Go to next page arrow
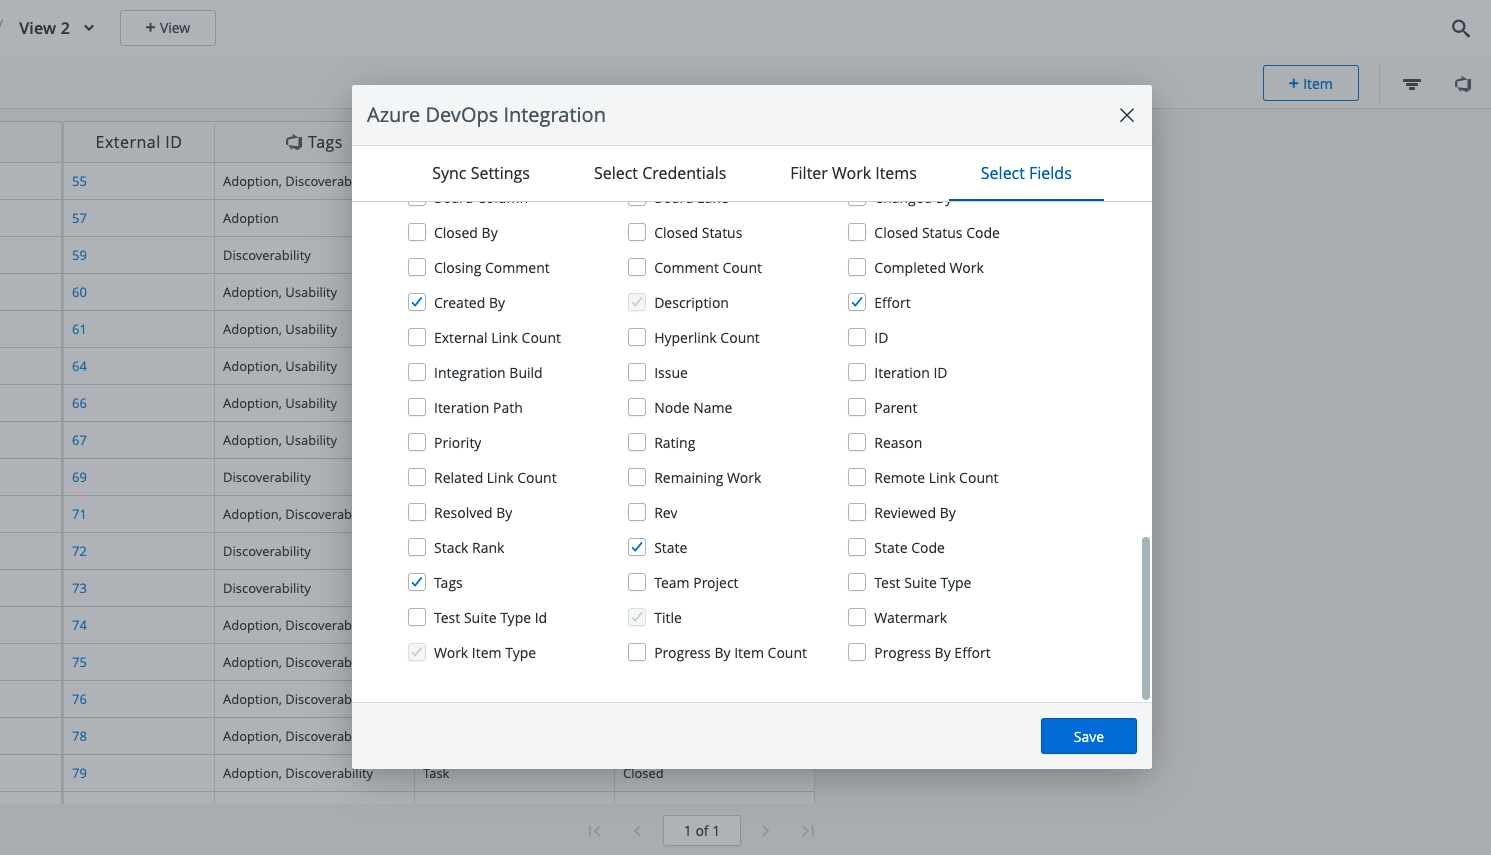Viewport: 1491px width, 855px height. coord(765,831)
